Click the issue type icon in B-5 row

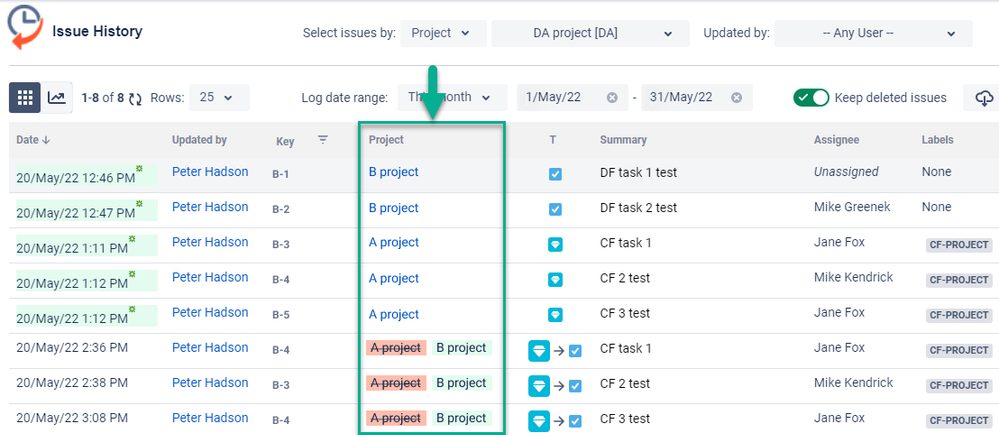click(555, 315)
